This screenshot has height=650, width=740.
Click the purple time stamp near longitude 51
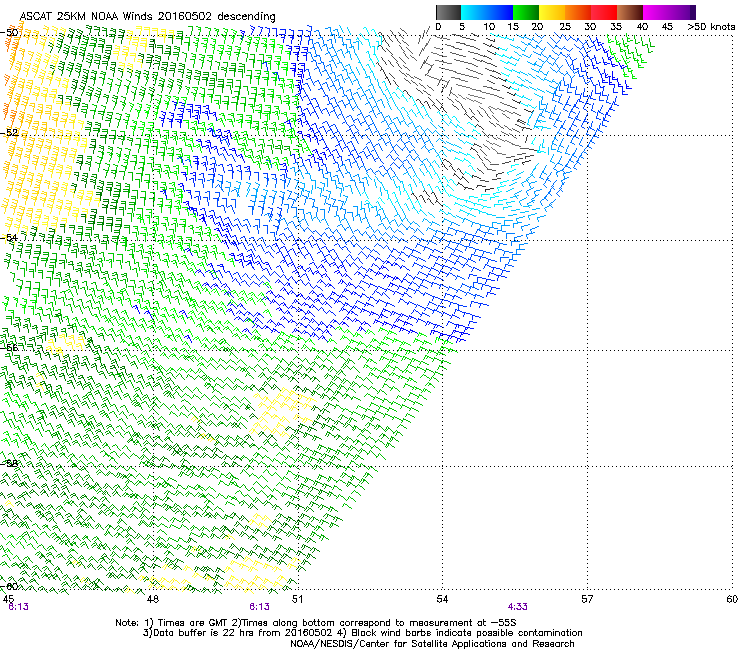[x=260, y=607]
